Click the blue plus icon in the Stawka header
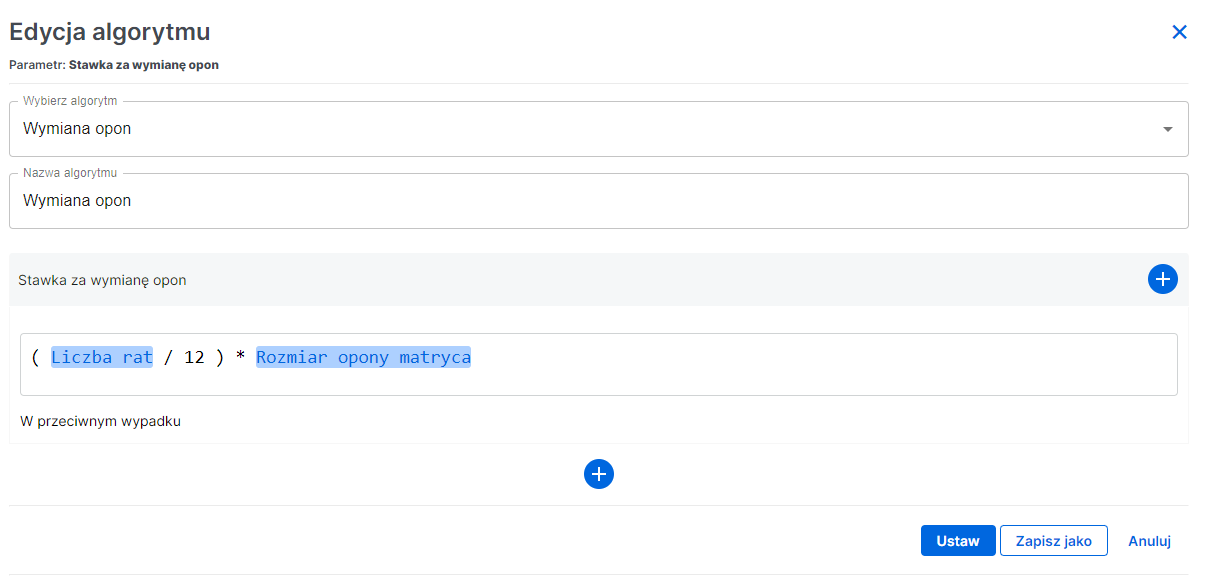 tap(1162, 279)
